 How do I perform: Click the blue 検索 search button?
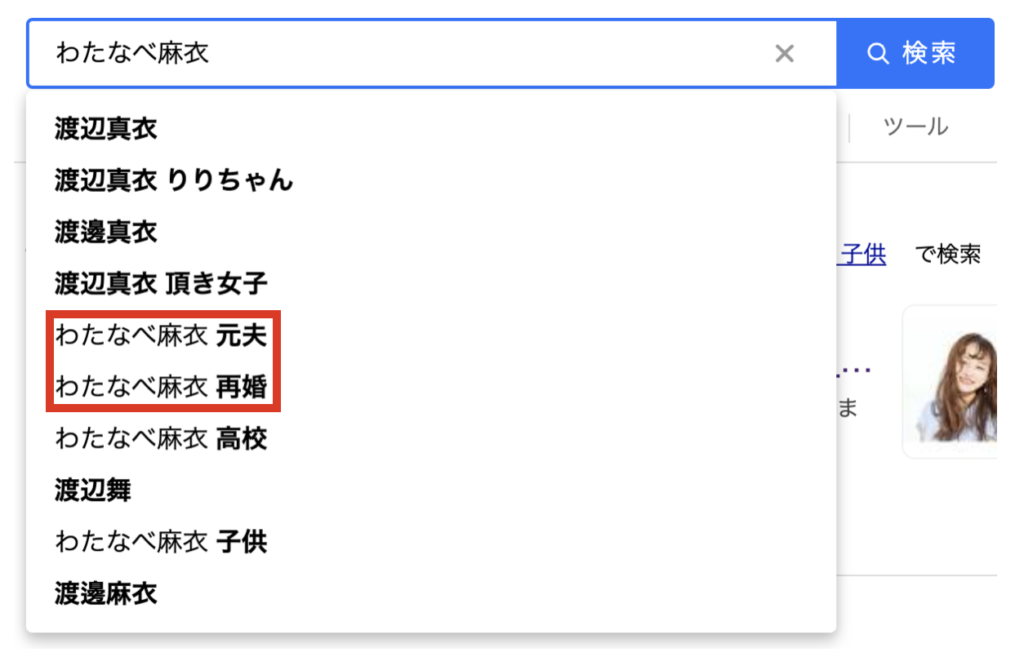[915, 54]
